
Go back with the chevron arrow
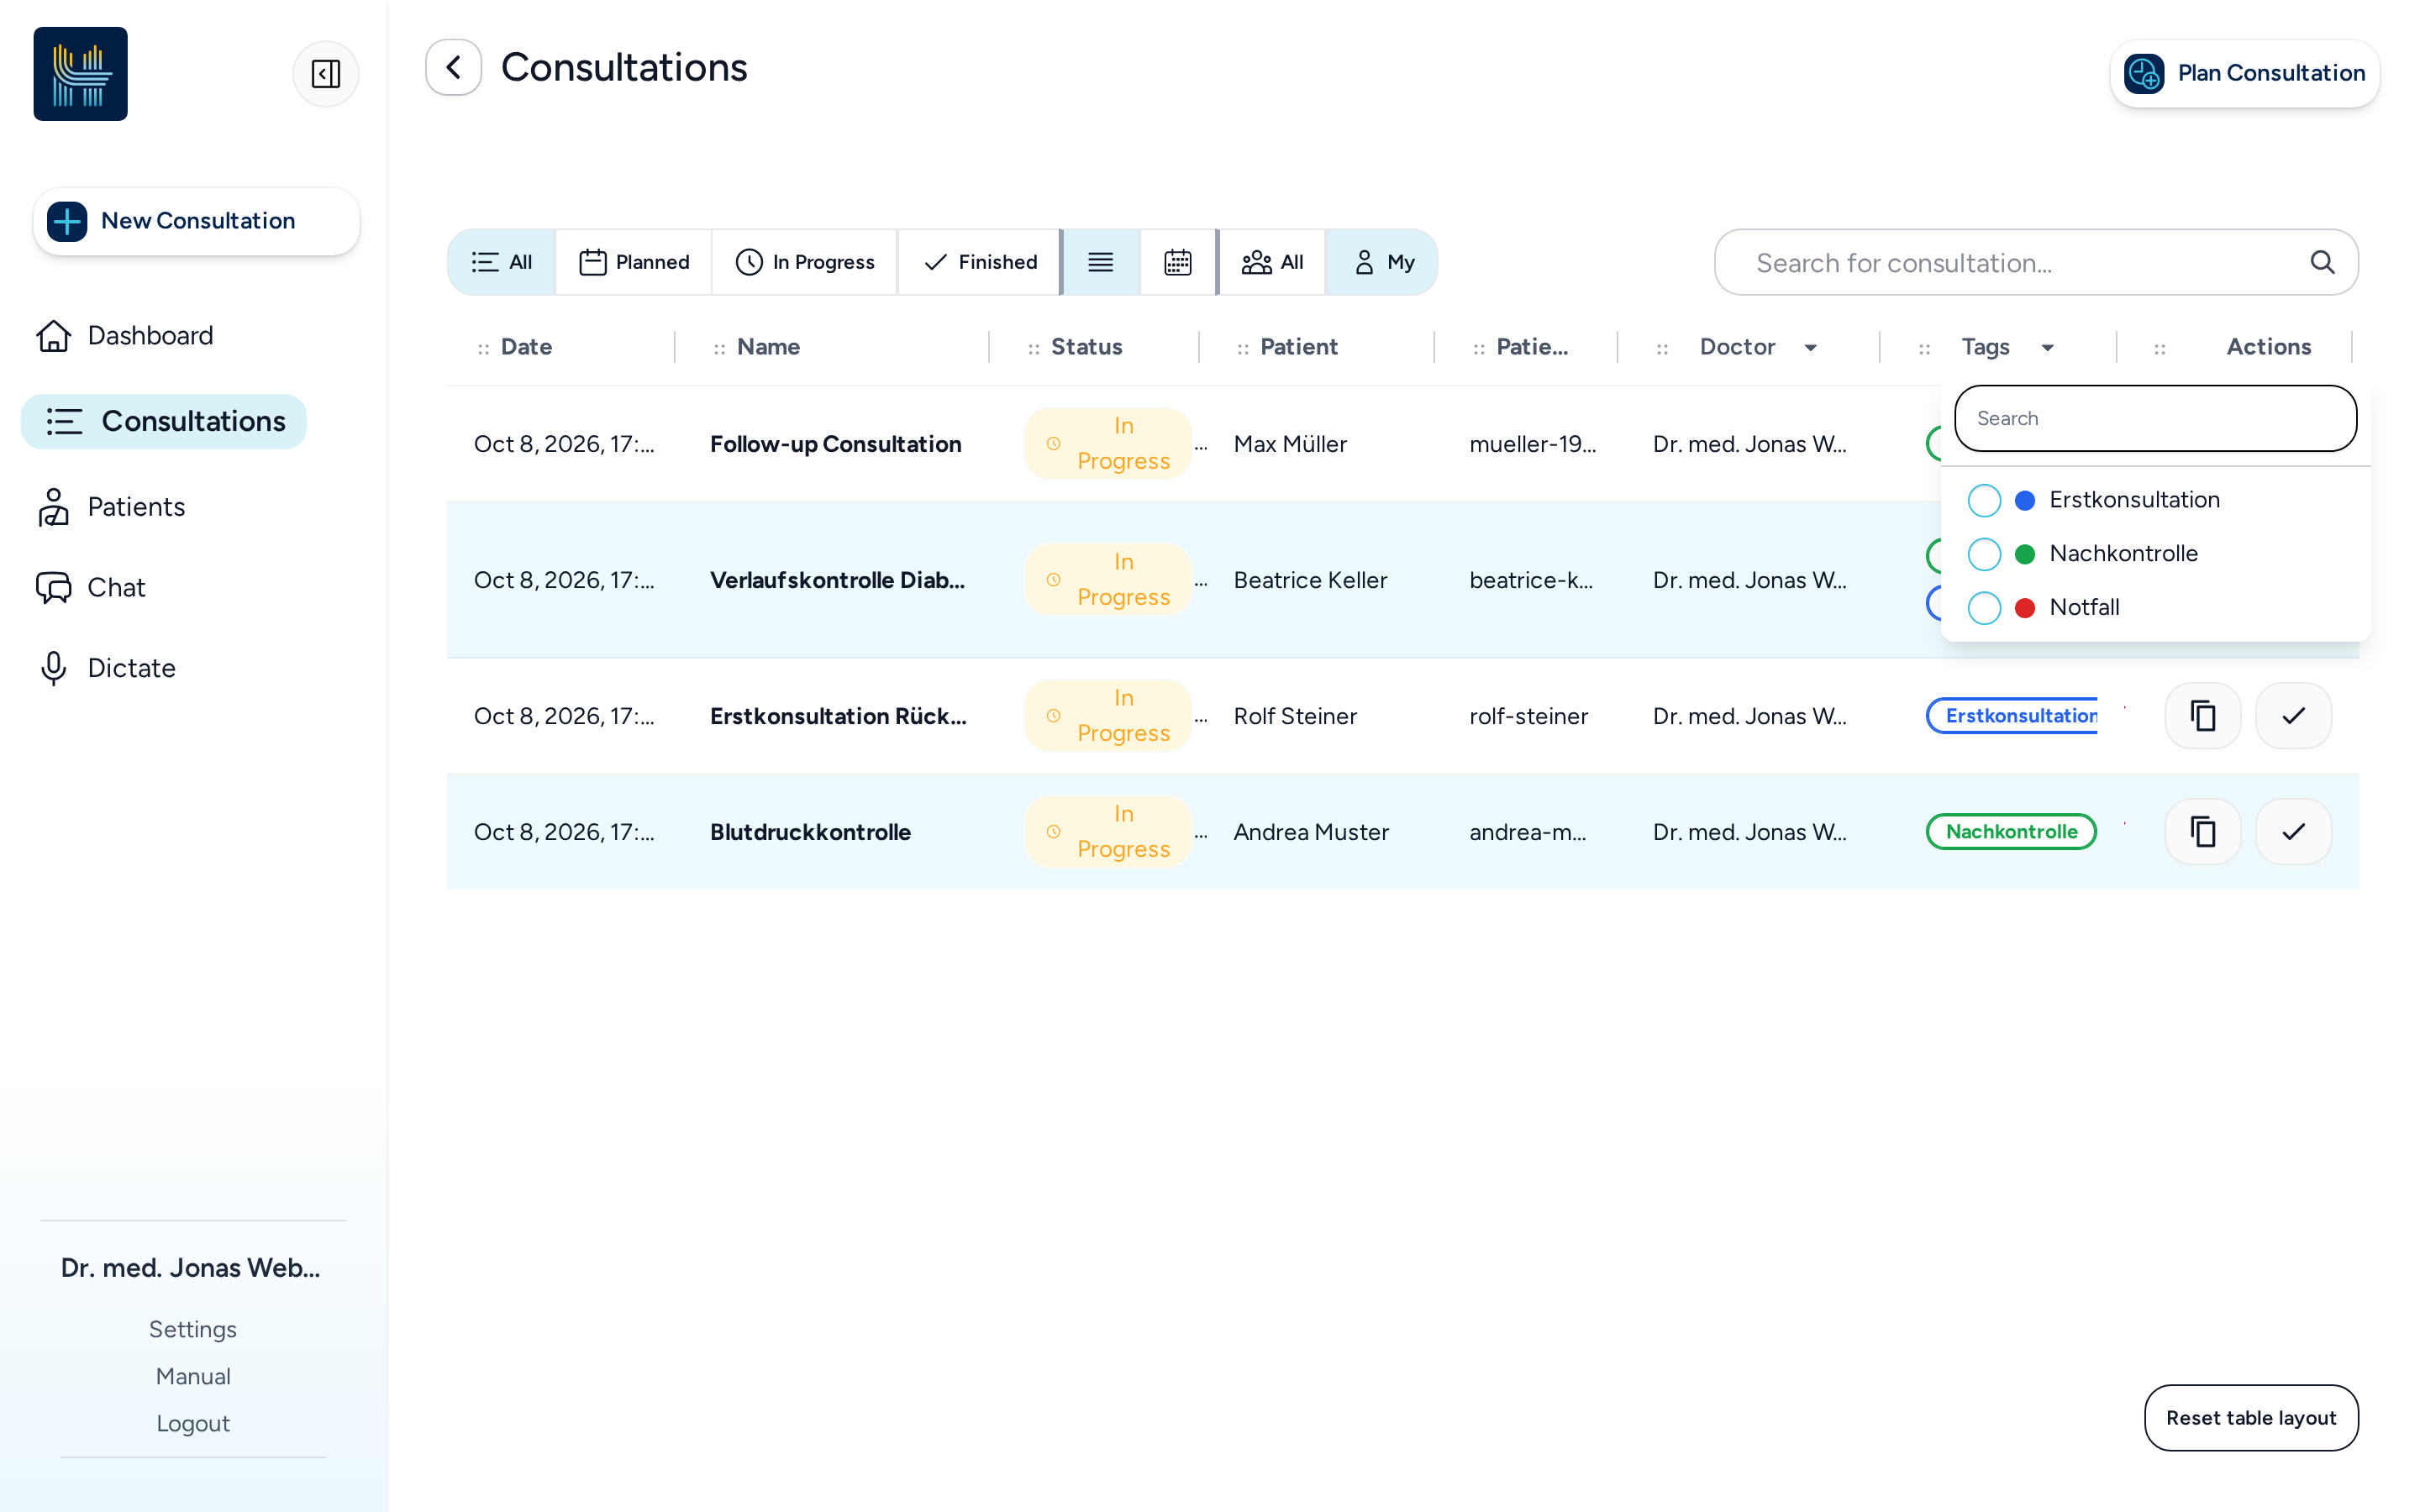(x=453, y=68)
